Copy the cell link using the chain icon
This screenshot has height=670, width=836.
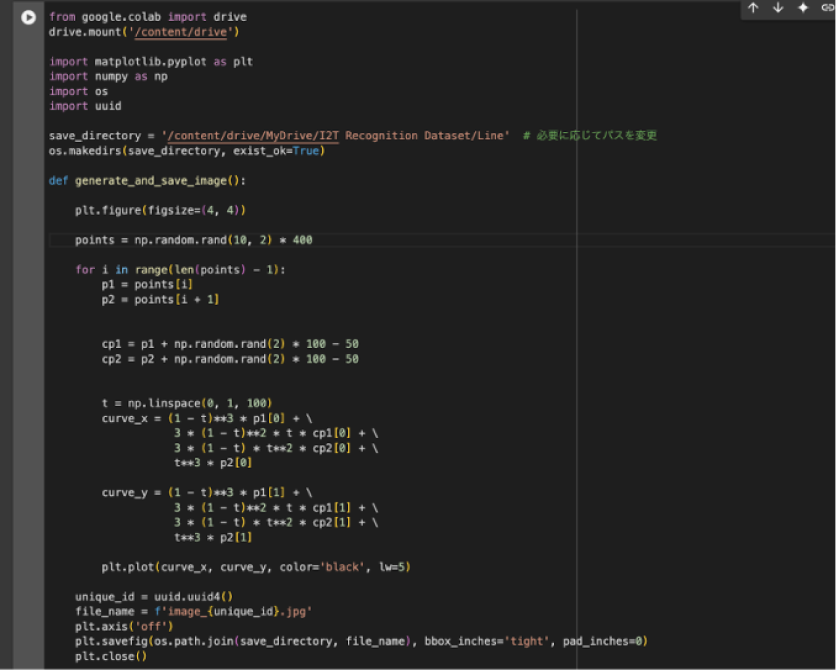tap(827, 7)
